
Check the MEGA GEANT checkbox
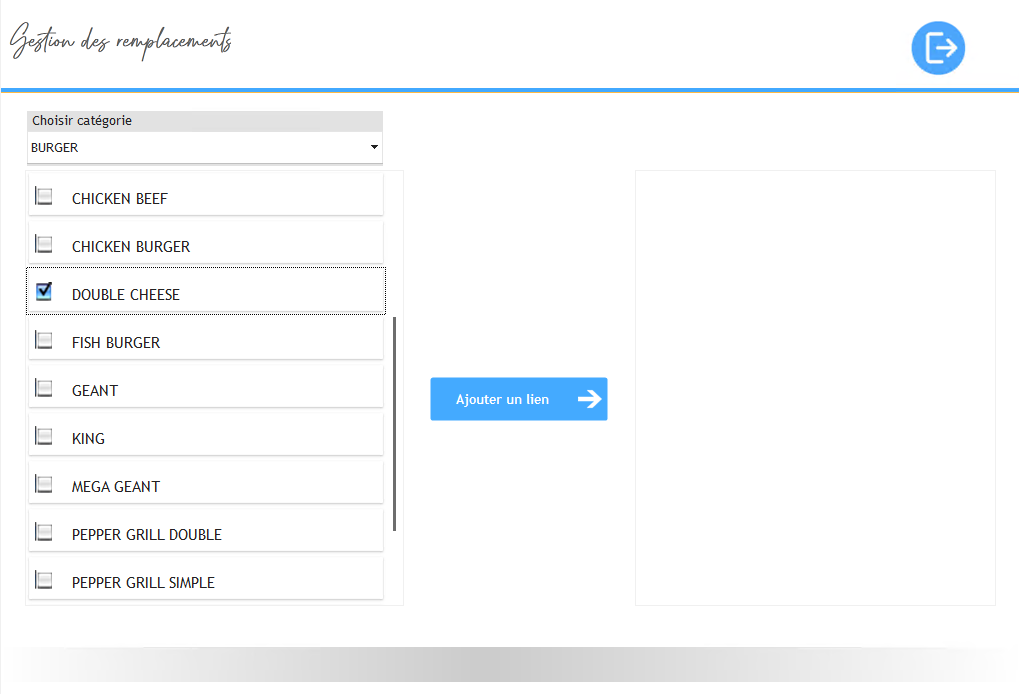(x=44, y=484)
